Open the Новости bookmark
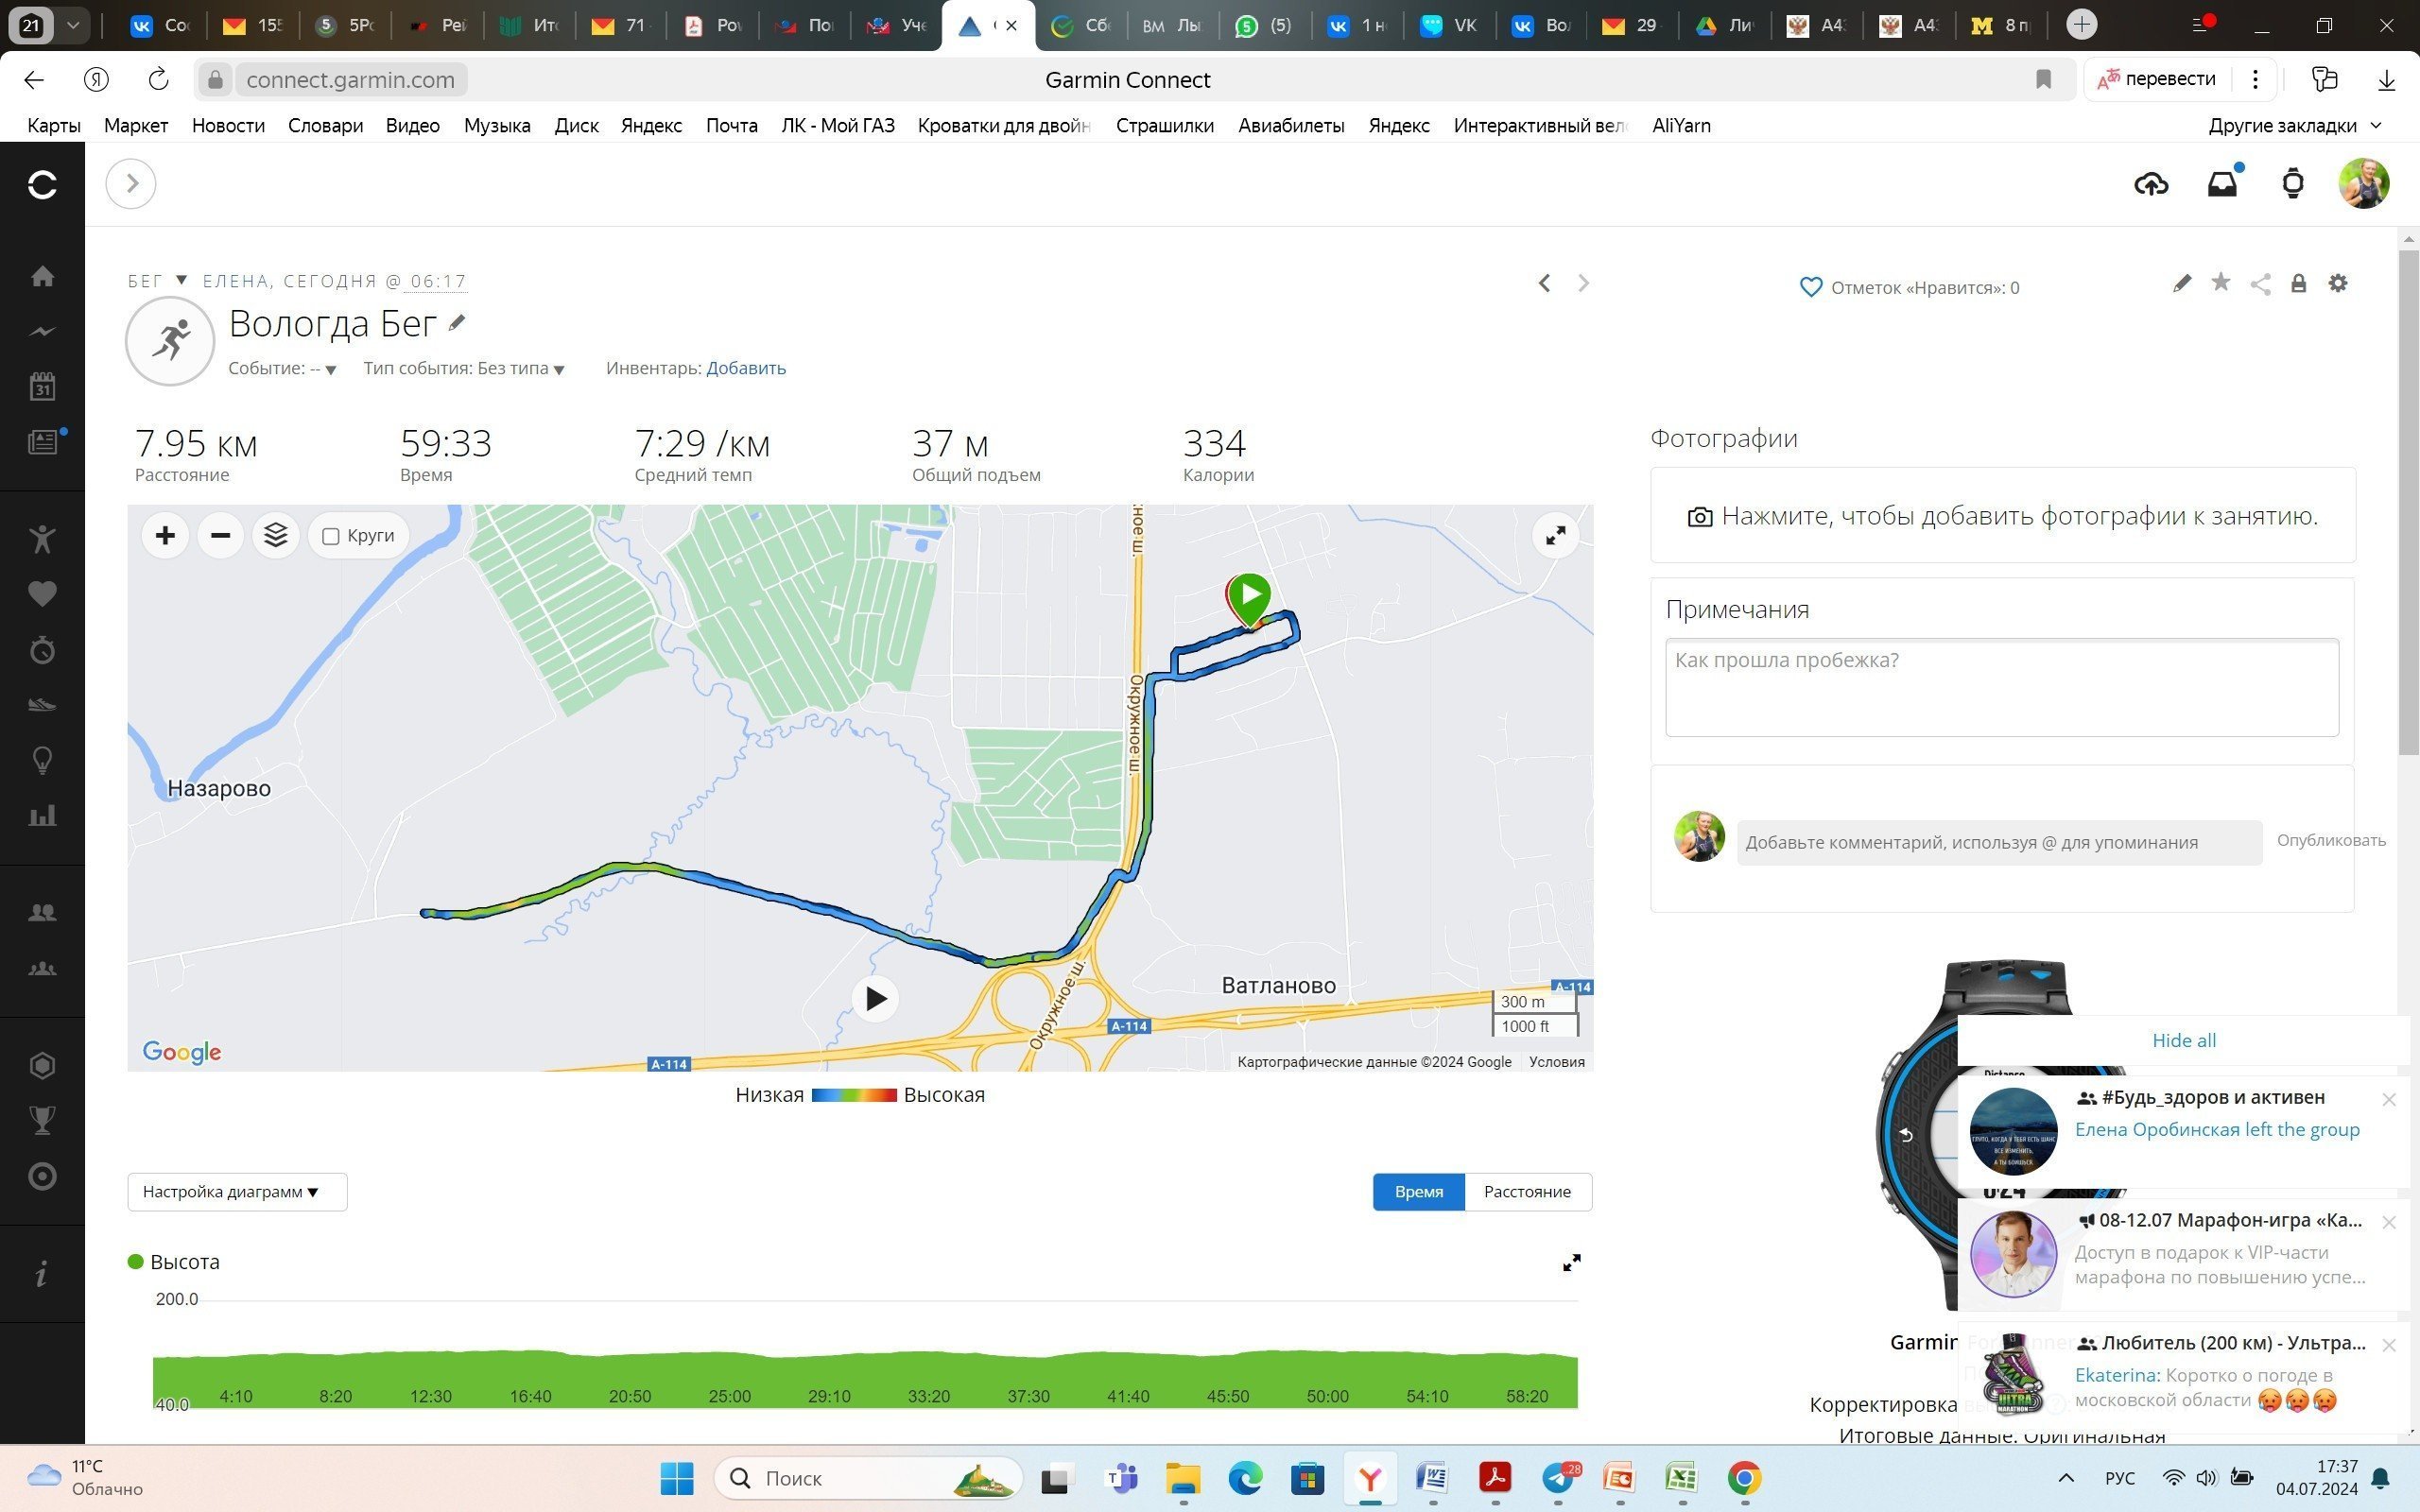This screenshot has width=2420, height=1512. pyautogui.click(x=228, y=126)
